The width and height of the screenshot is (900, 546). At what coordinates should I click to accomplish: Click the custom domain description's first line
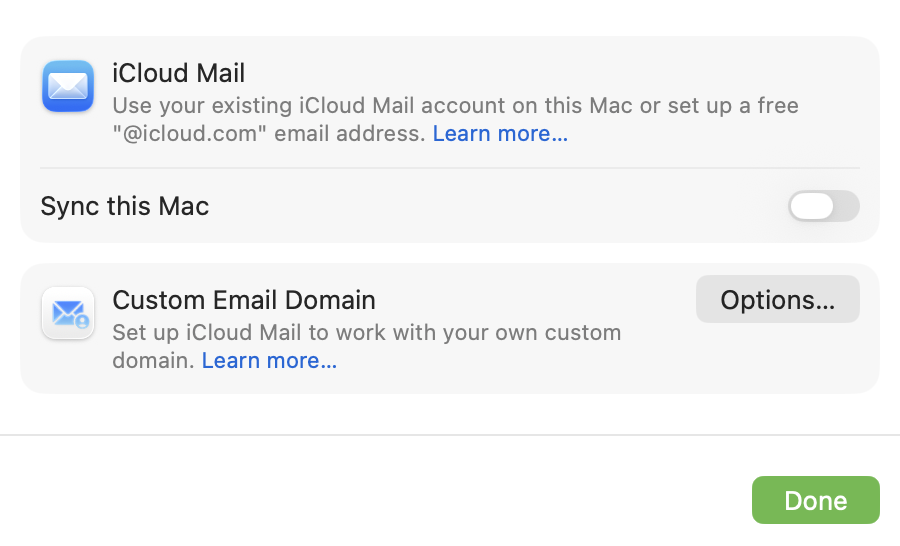[x=366, y=332]
